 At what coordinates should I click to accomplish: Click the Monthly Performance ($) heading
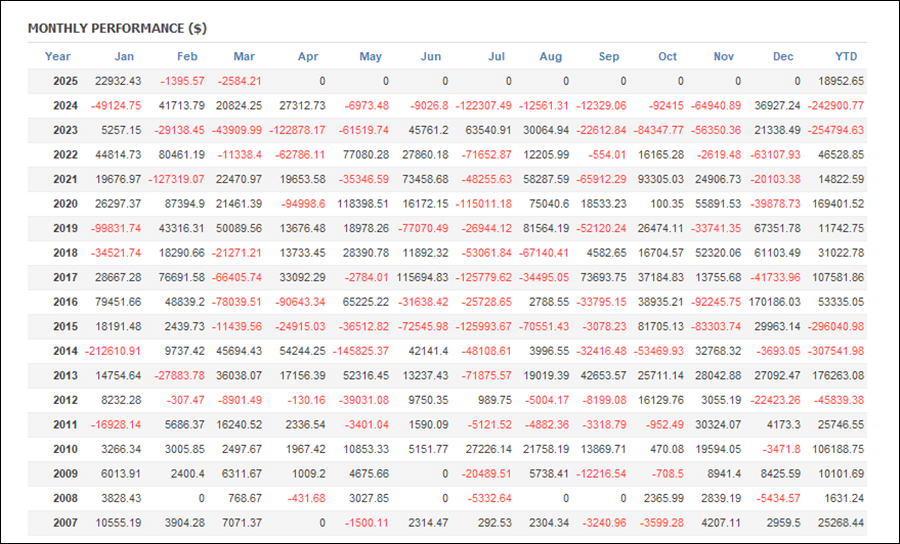point(117,28)
